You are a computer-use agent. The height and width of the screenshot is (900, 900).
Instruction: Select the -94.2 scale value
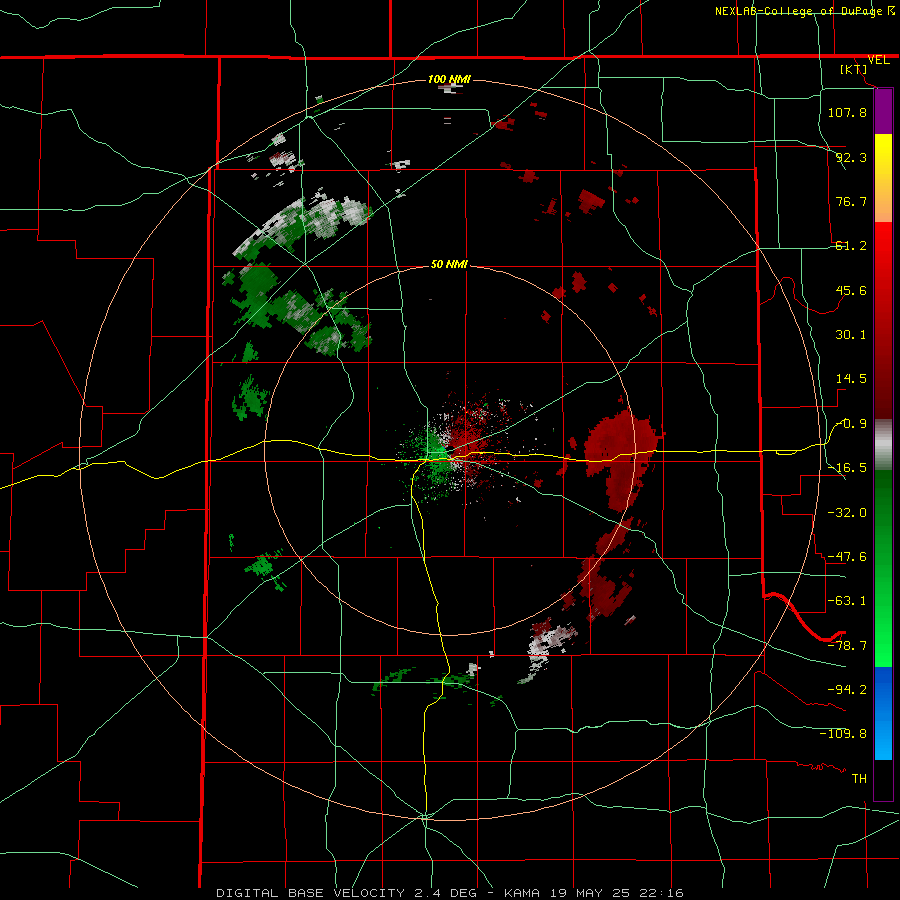(x=847, y=689)
